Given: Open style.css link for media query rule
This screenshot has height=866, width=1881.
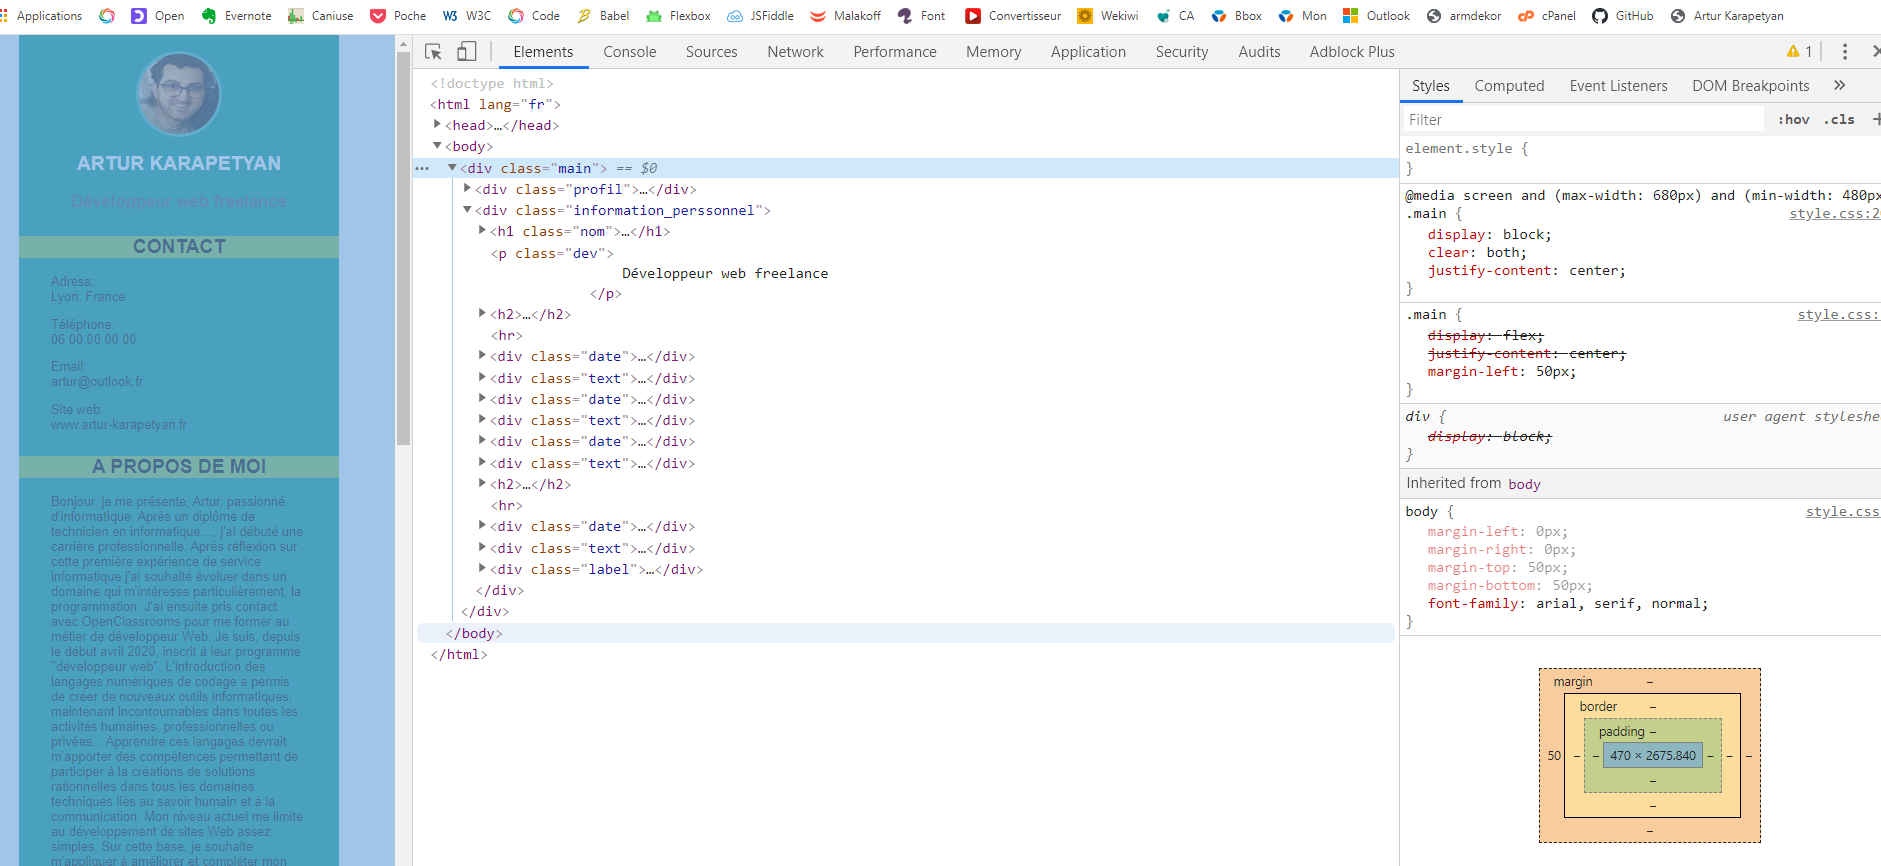Looking at the screenshot, I should pyautogui.click(x=1834, y=214).
